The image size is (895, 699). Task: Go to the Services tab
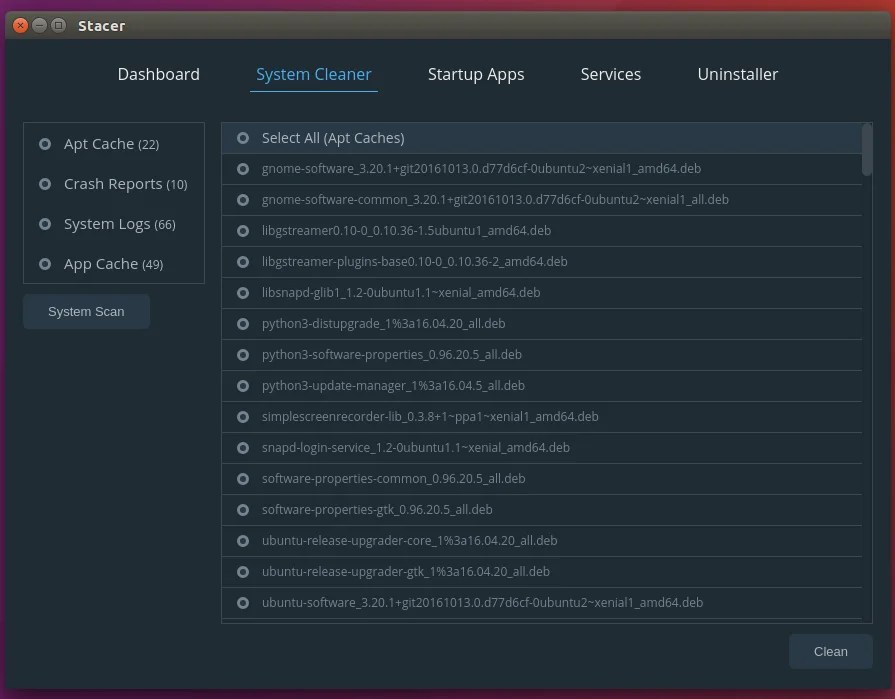click(x=610, y=74)
